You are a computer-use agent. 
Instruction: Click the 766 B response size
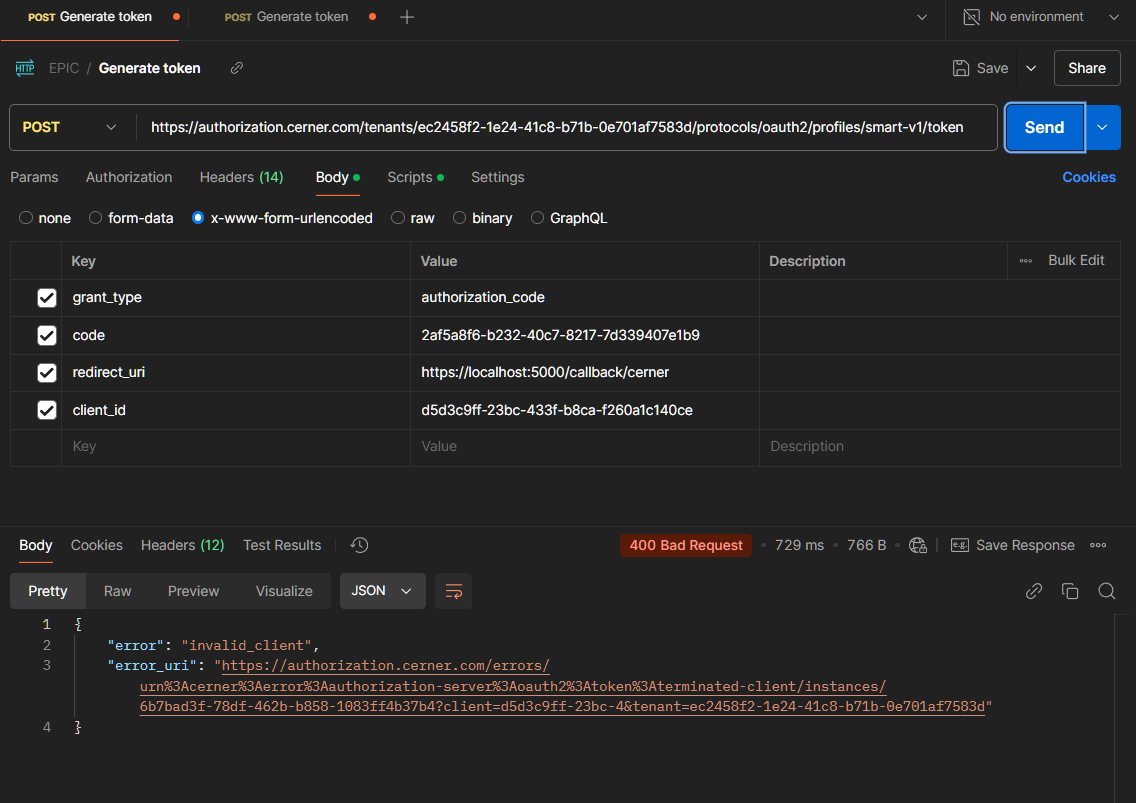point(866,545)
